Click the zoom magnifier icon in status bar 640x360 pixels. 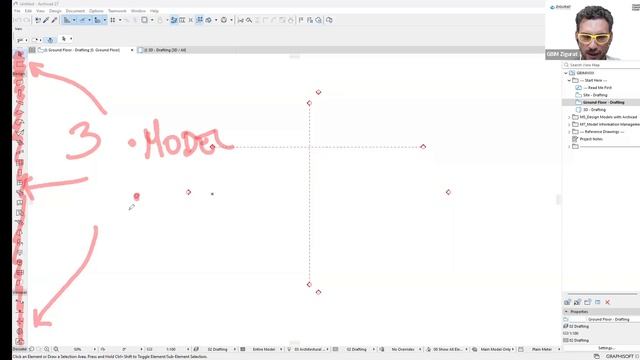[56, 349]
